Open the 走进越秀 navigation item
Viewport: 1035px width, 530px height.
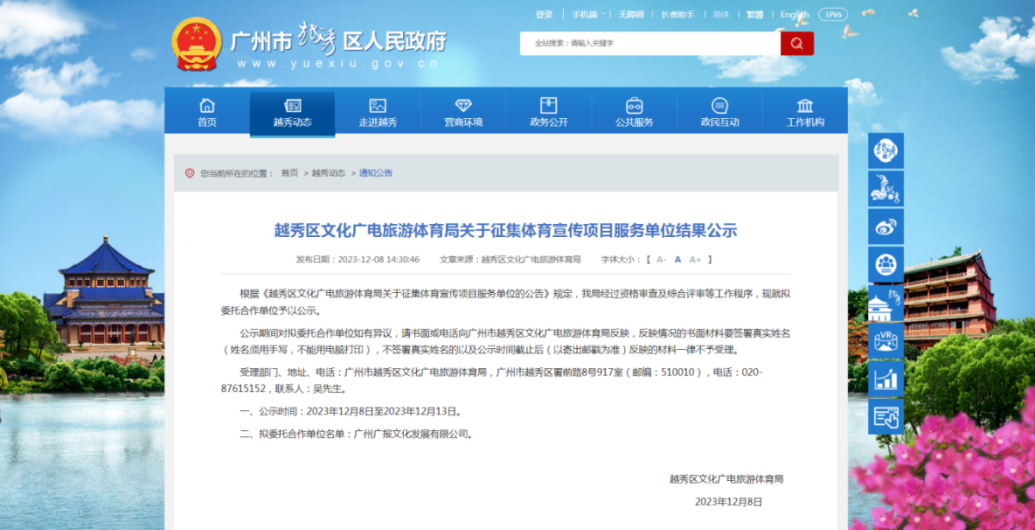[378, 112]
